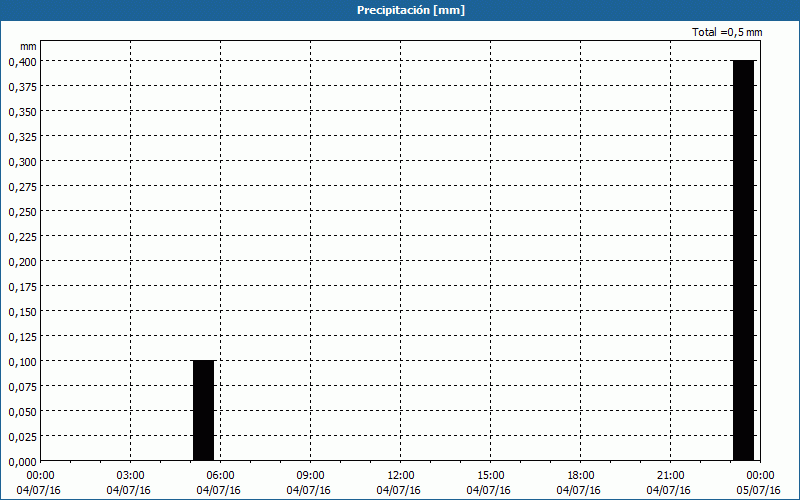Click the 0,250 y-axis value

pos(22,212)
